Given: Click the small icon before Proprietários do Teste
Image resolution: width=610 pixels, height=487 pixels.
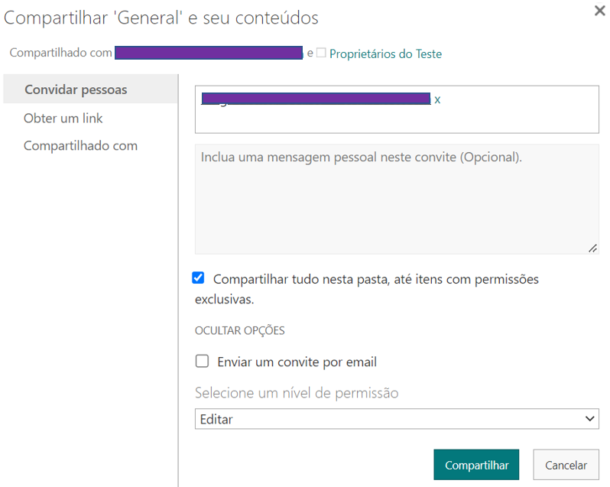Looking at the screenshot, I should coord(321,53).
